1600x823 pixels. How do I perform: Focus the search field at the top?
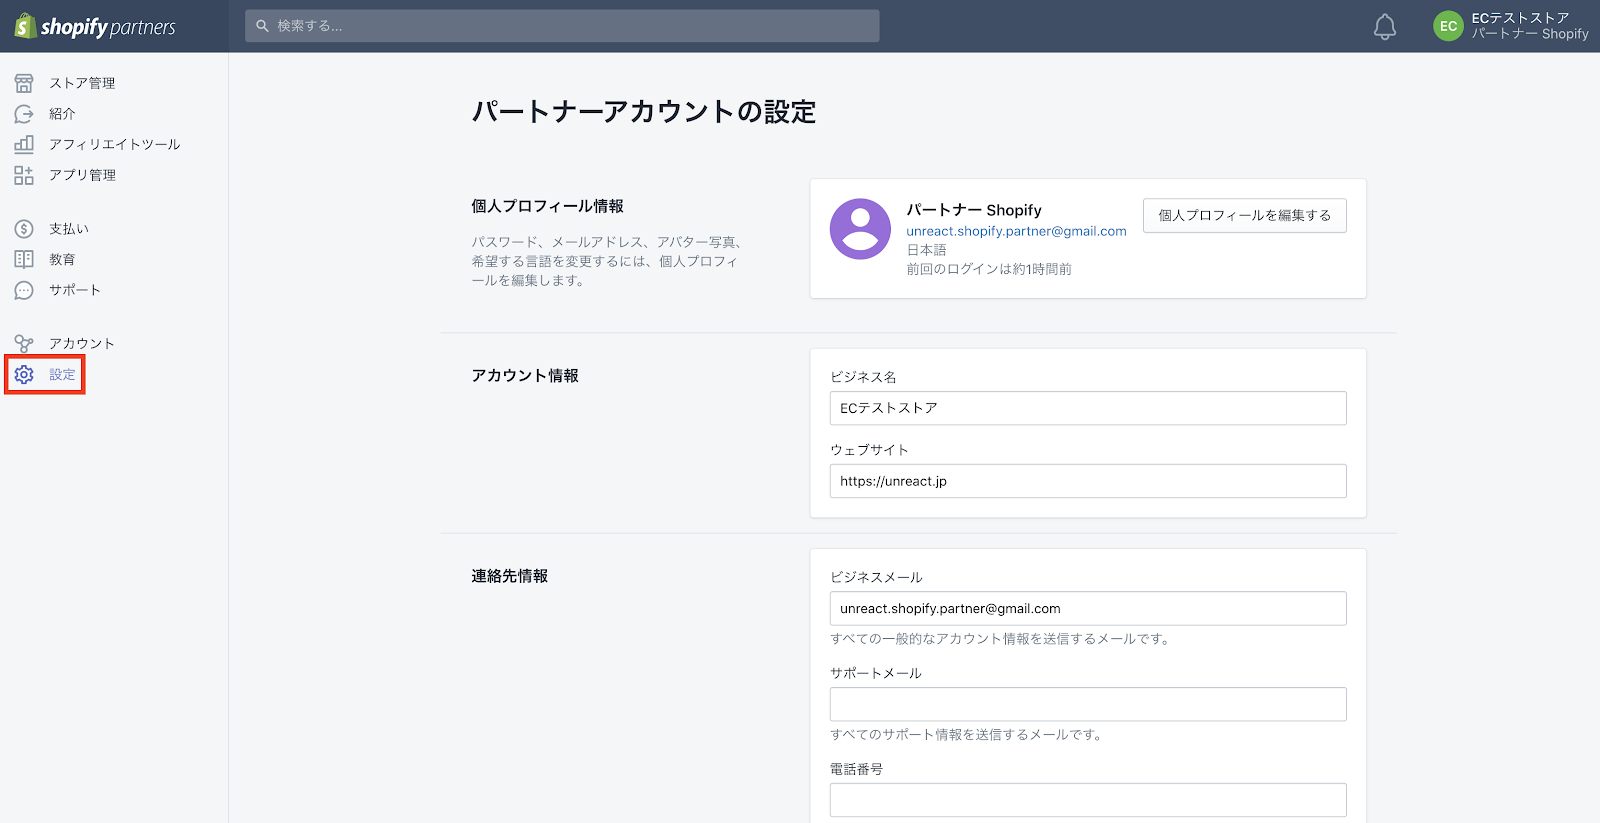coord(562,26)
